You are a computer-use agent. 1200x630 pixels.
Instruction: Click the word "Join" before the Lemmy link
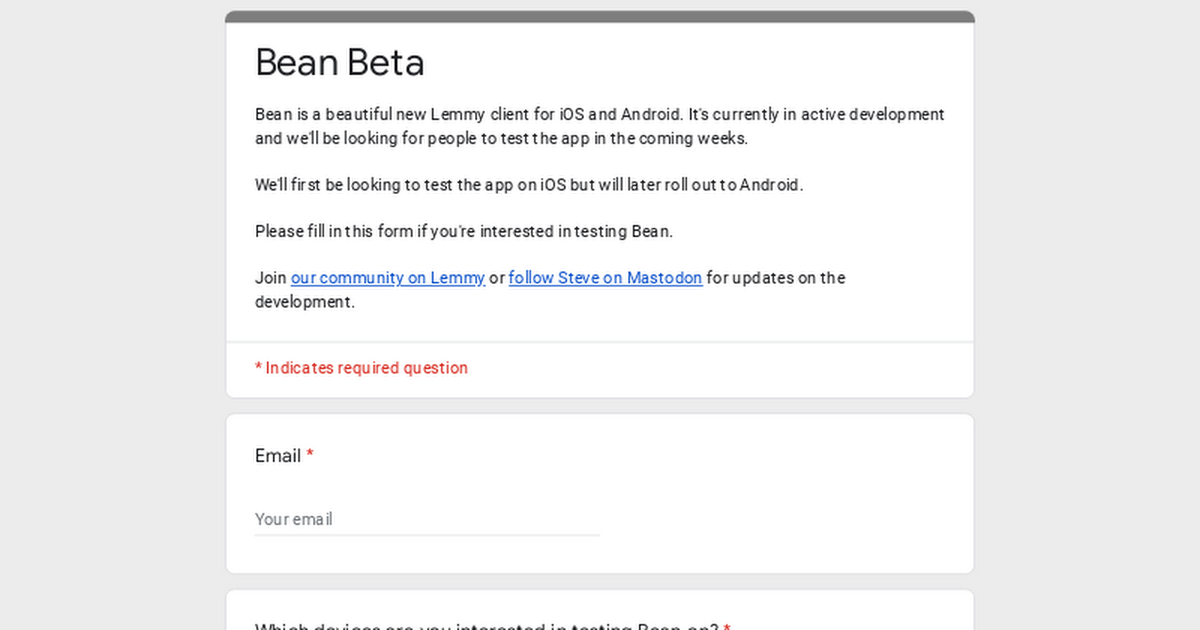(271, 278)
